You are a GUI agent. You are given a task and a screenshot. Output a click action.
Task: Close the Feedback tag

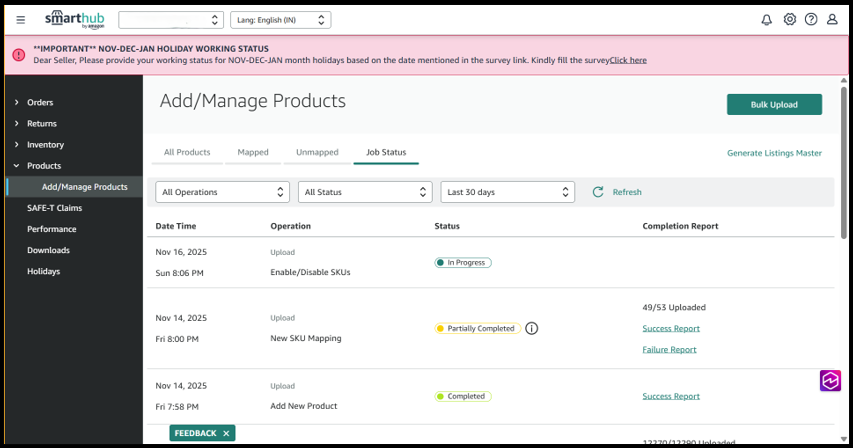tap(227, 433)
